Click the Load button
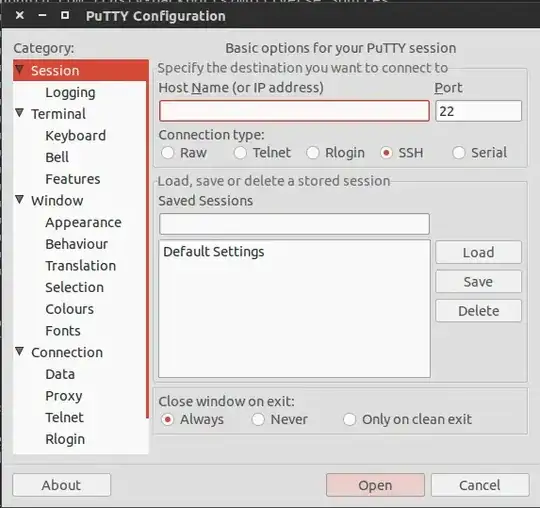 coord(478,252)
